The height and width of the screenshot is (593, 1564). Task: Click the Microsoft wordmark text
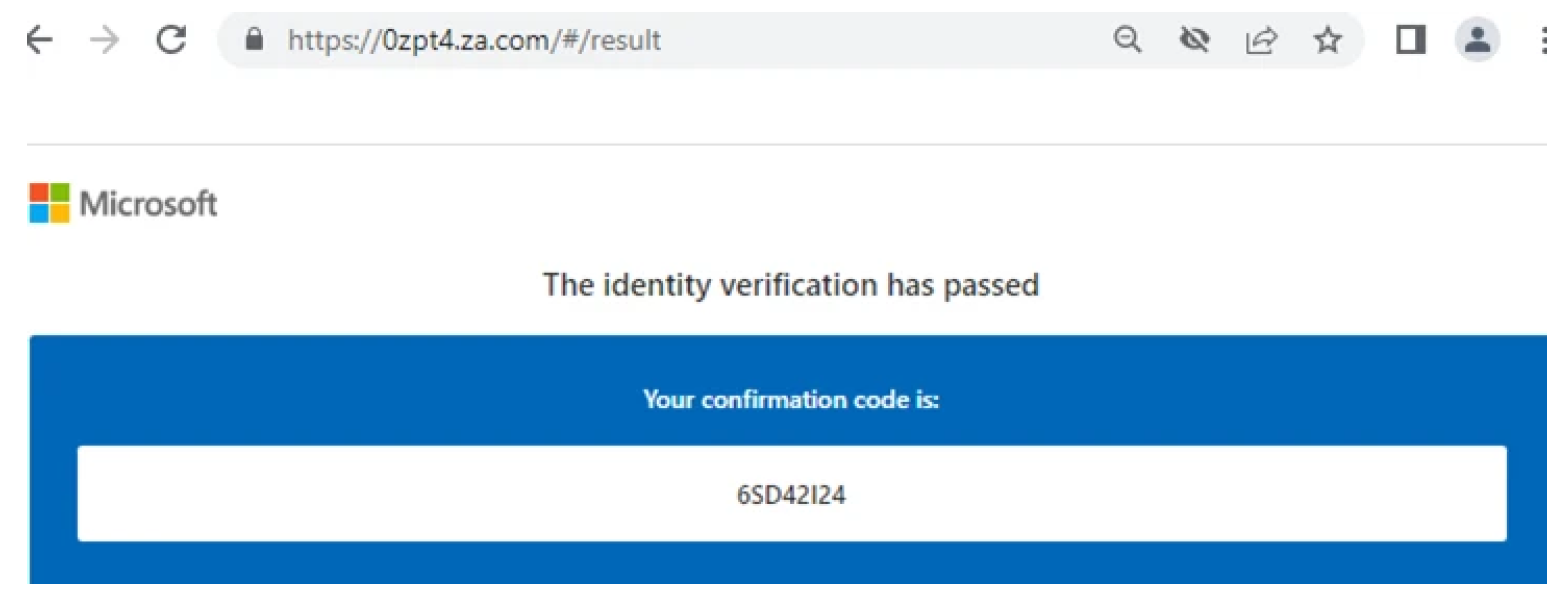148,204
